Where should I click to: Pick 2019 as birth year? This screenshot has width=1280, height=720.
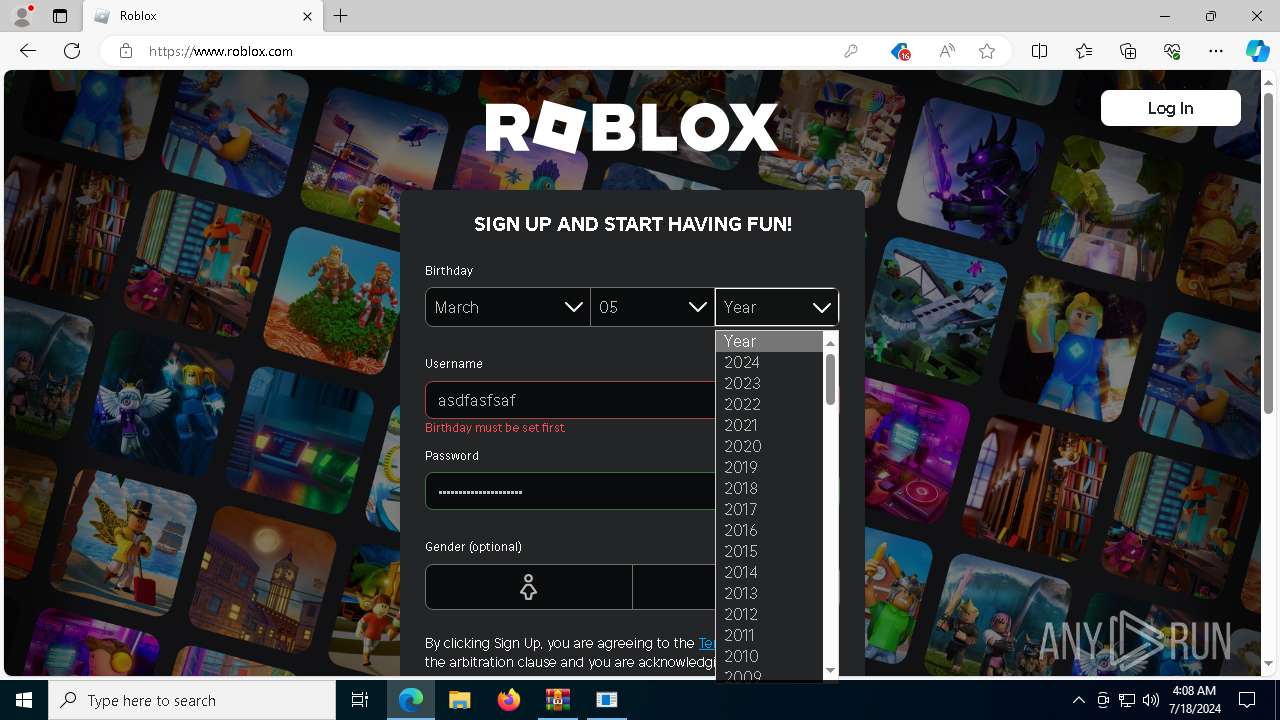tap(769, 467)
